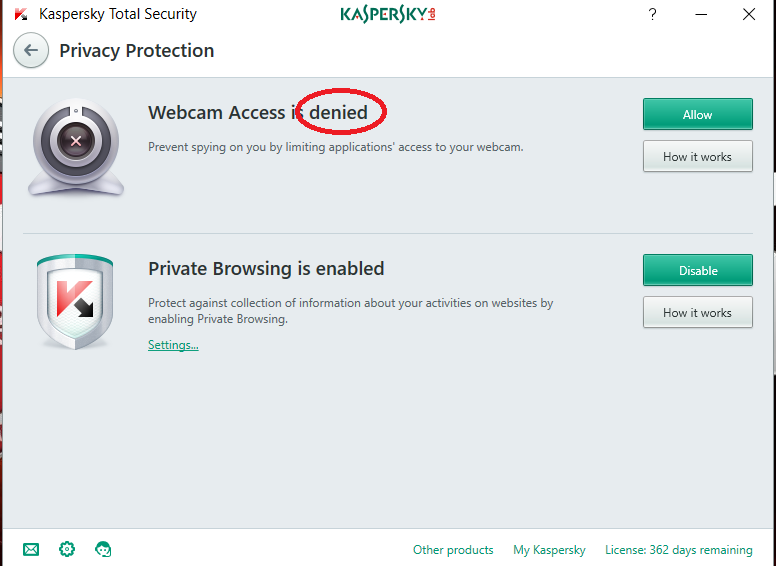Minimize the Kaspersky window

pos(701,14)
